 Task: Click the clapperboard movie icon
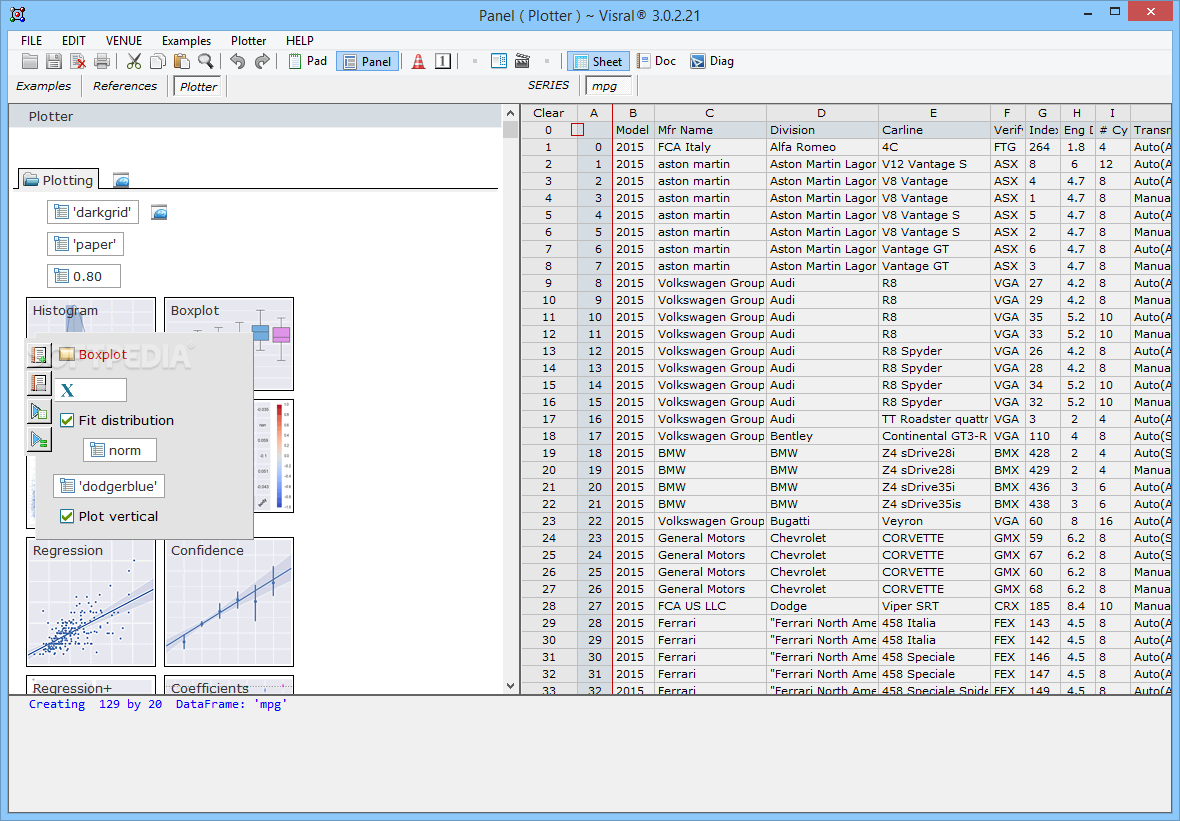522,61
